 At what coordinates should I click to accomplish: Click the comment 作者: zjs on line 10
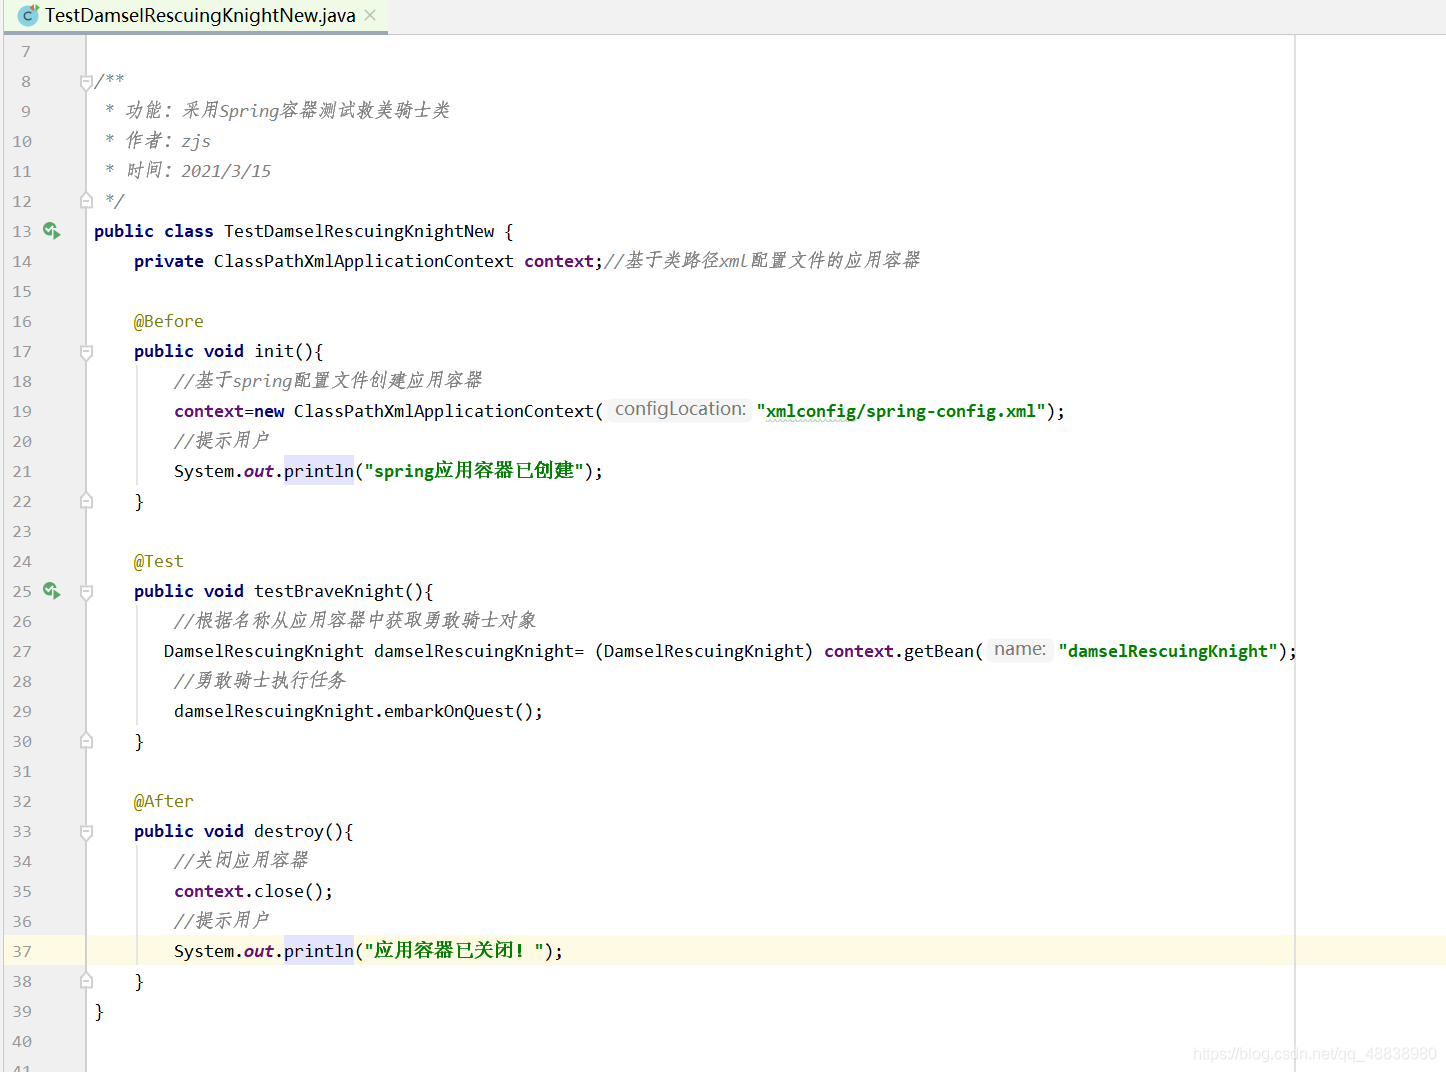(x=168, y=141)
